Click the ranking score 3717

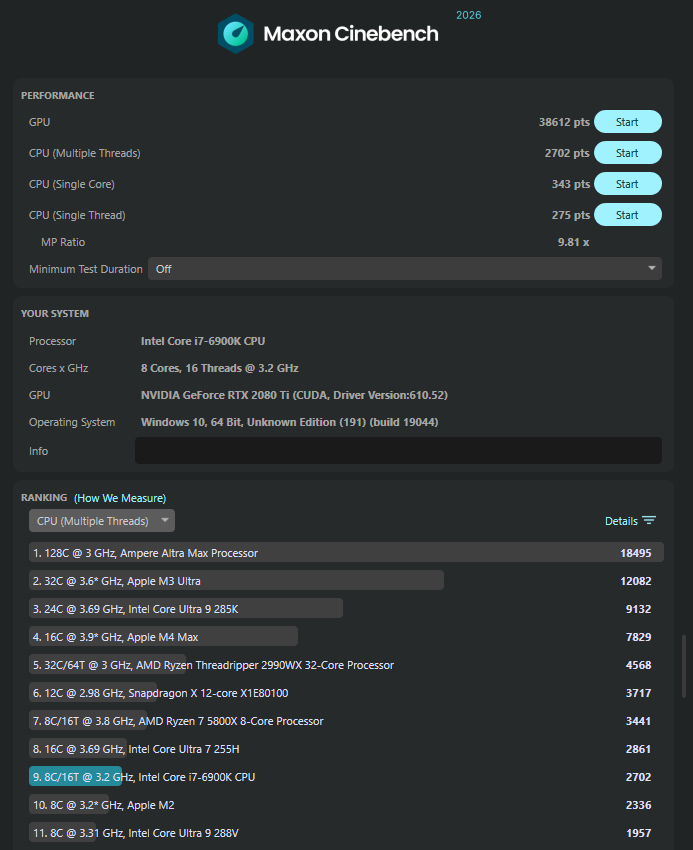(638, 693)
